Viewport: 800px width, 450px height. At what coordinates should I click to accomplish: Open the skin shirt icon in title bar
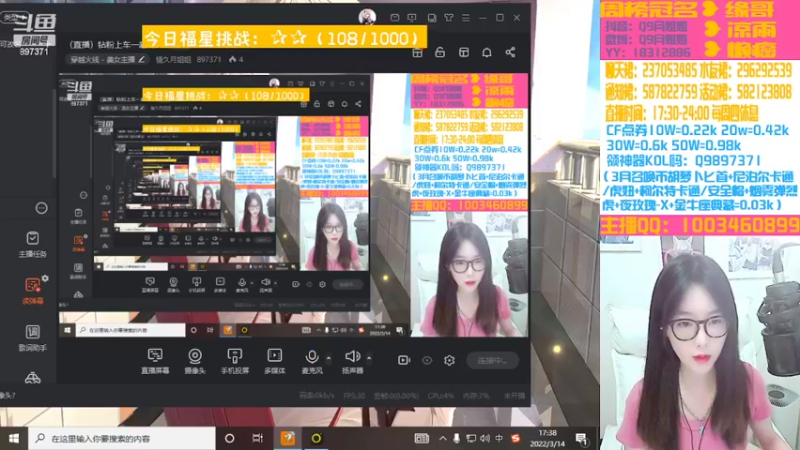[448, 17]
